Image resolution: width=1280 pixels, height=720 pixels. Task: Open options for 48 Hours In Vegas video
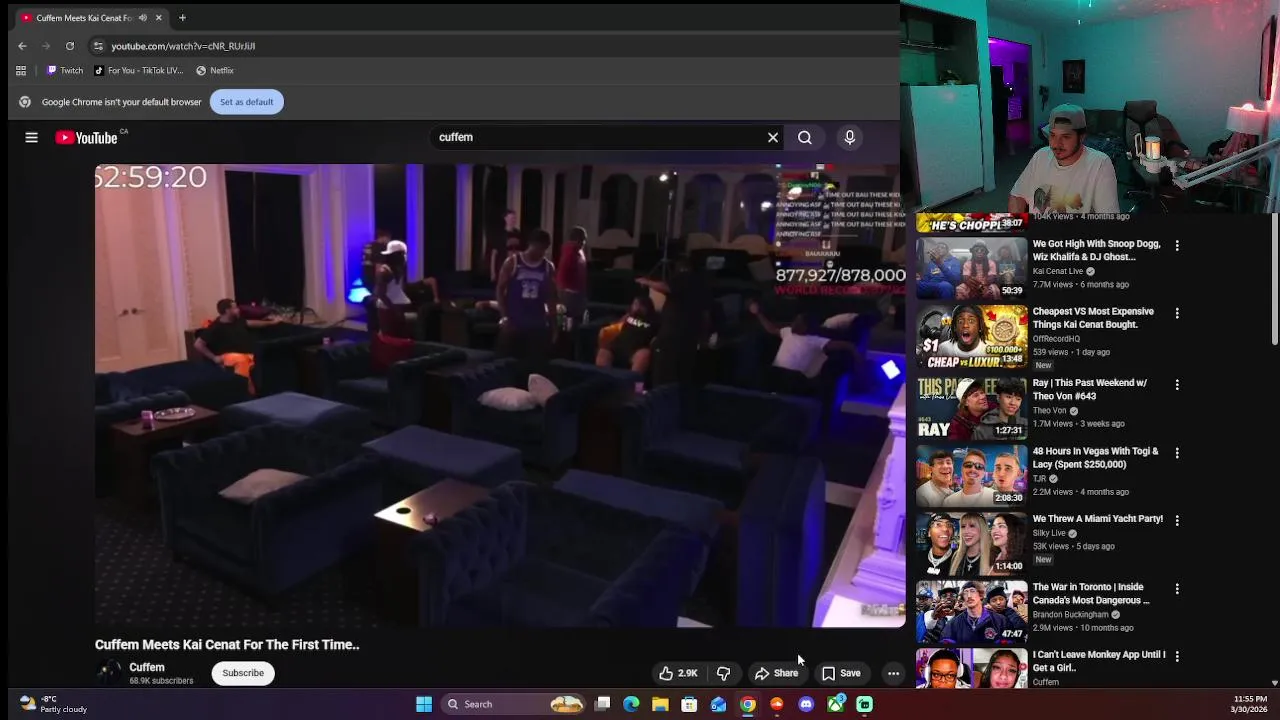pos(1177,452)
